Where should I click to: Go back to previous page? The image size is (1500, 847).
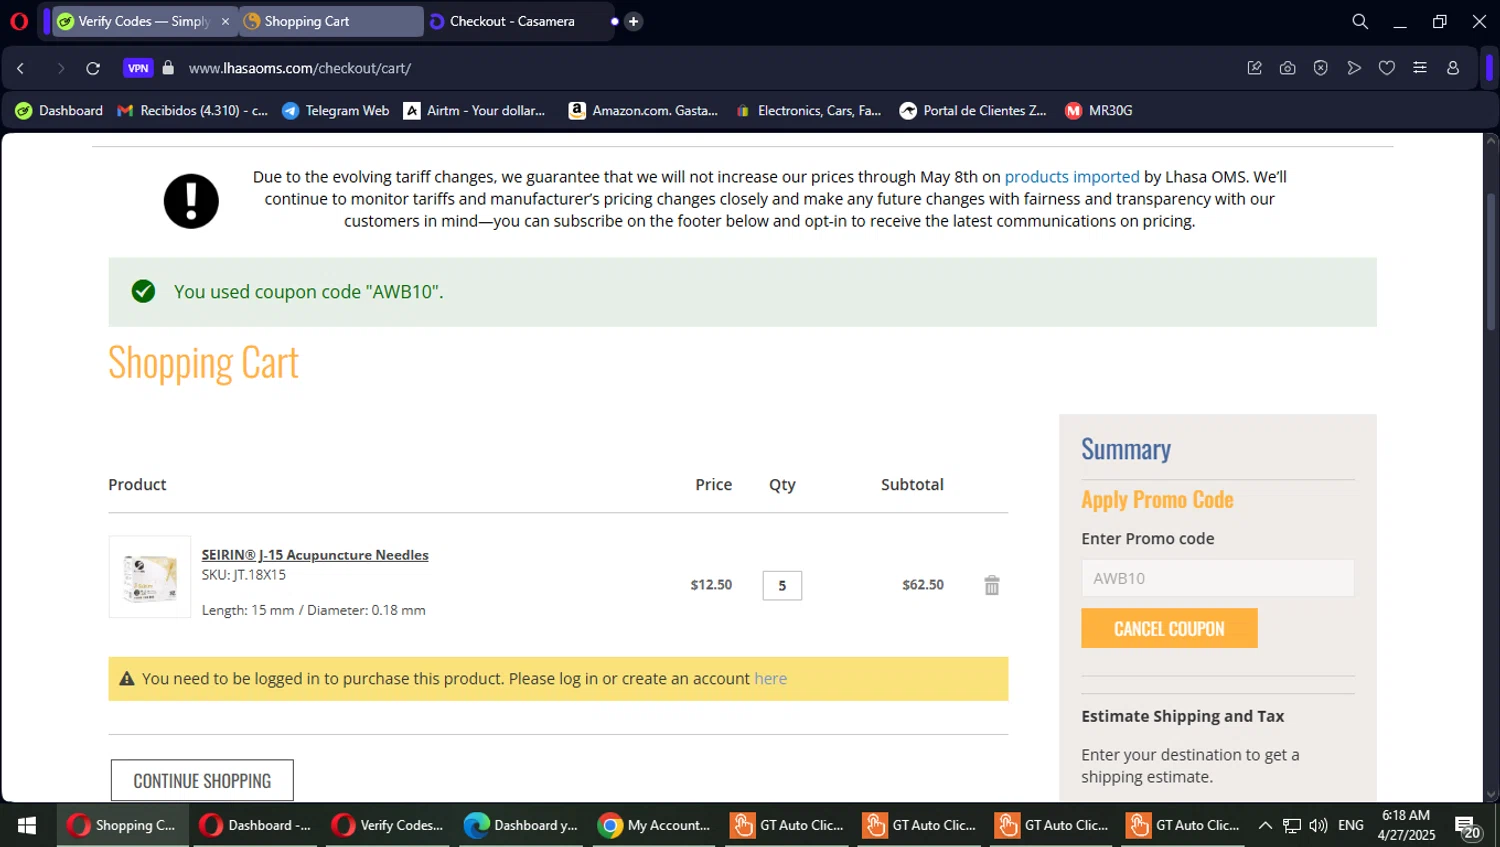(21, 68)
